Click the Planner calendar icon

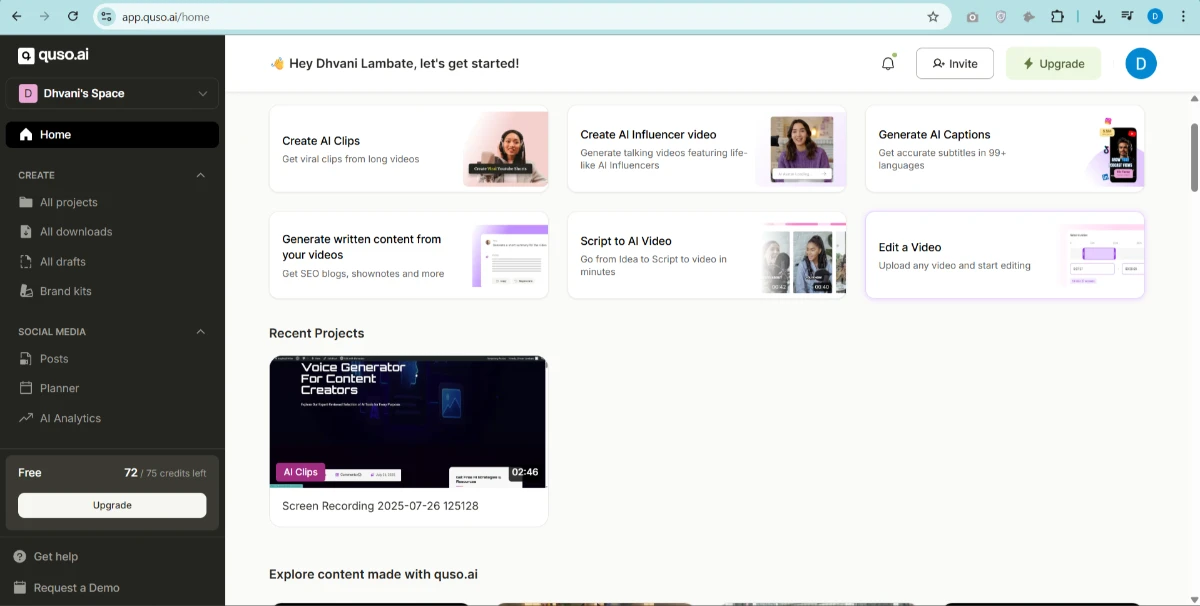(26, 388)
